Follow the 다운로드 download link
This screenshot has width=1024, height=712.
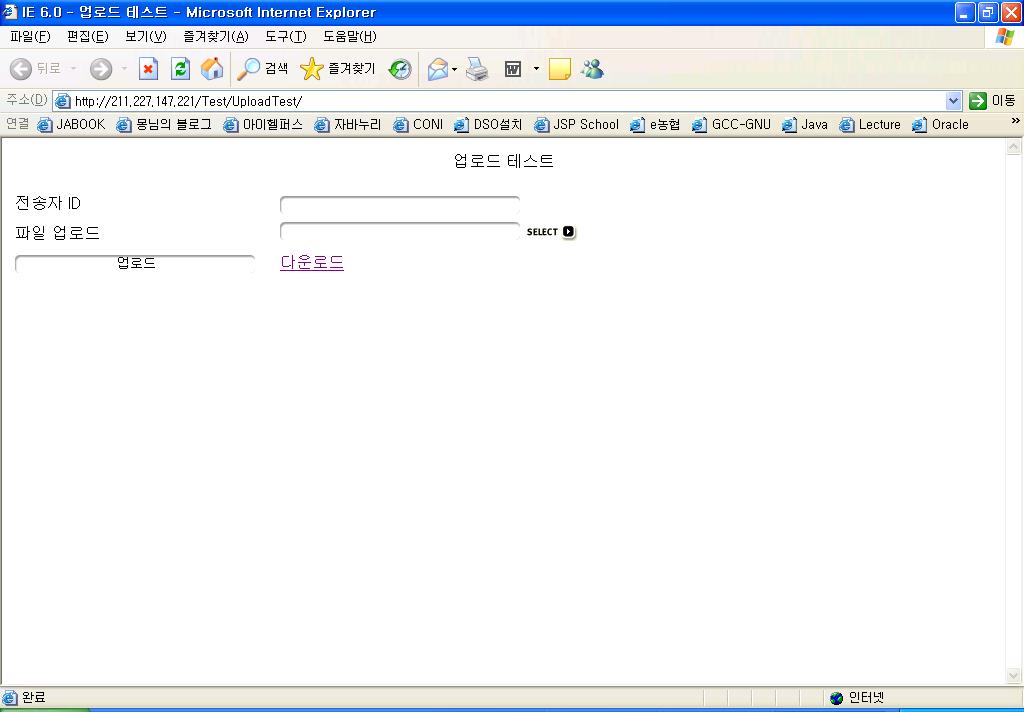pyautogui.click(x=311, y=261)
